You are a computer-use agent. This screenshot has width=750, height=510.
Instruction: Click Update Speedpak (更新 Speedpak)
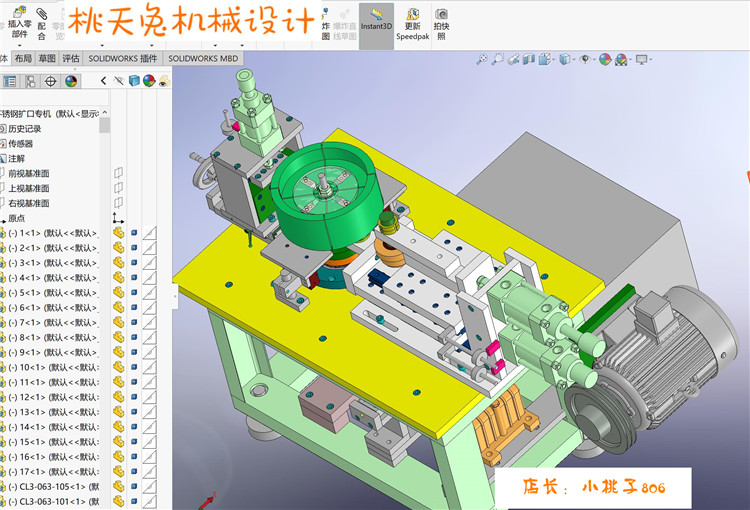[x=412, y=24]
